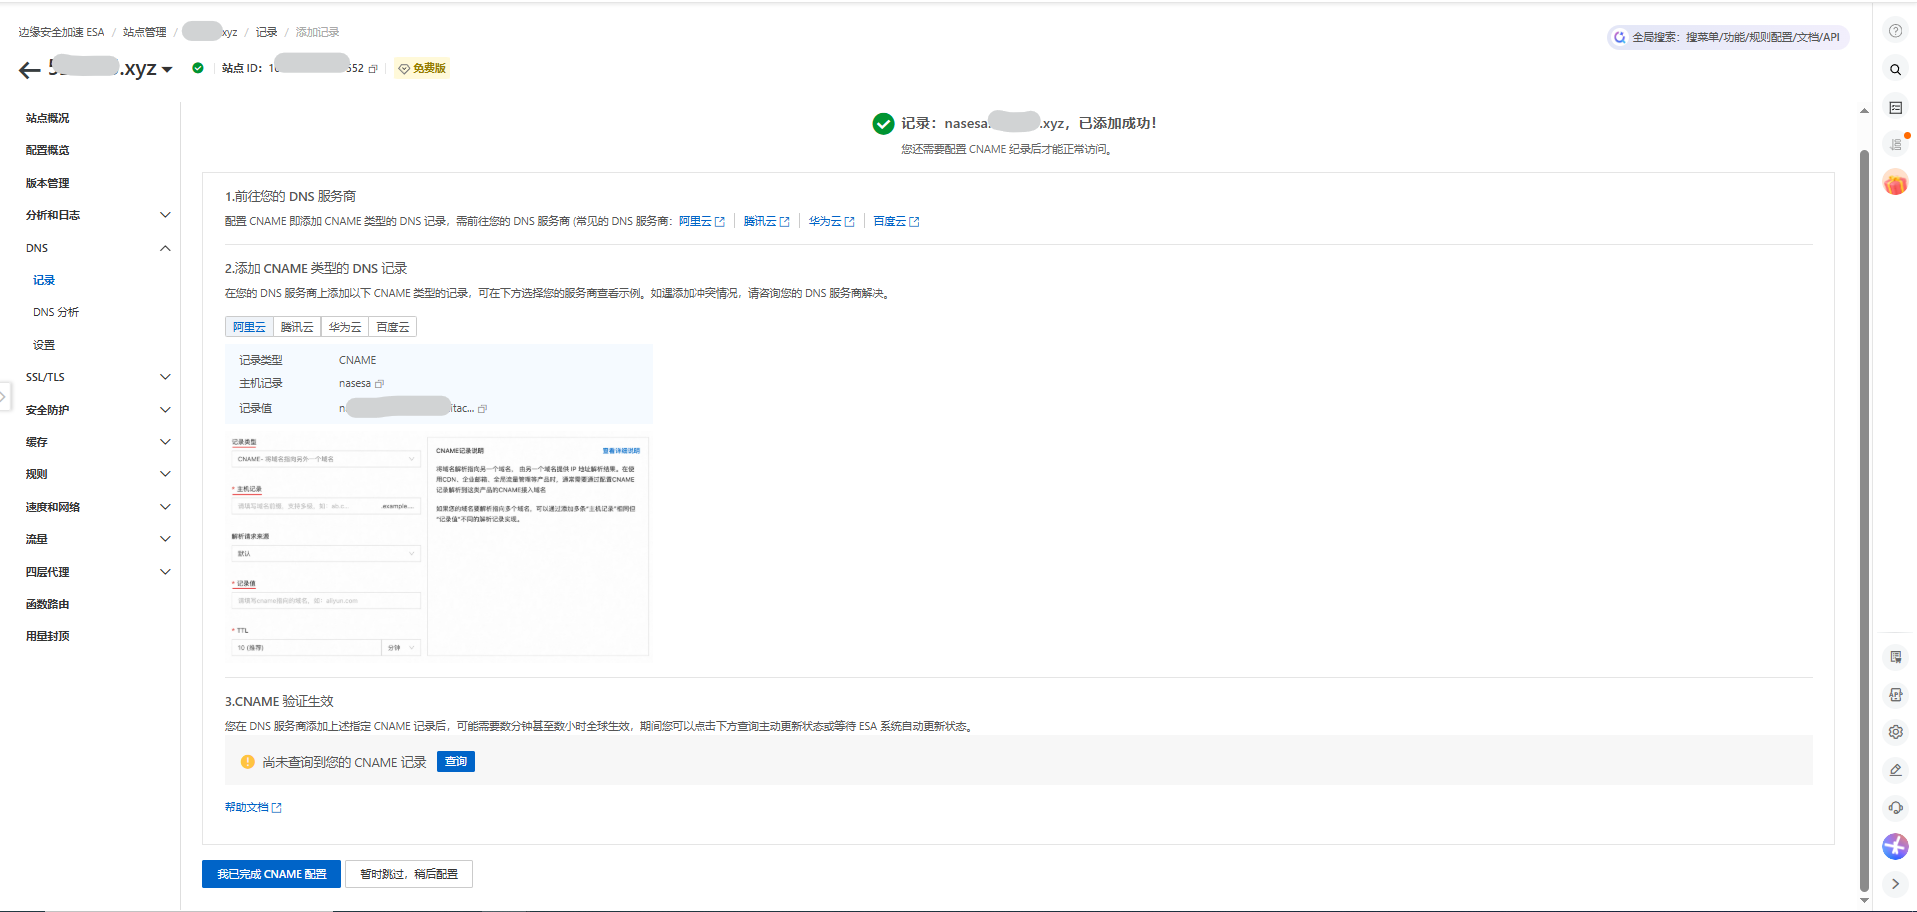Click the 免费版 plan badge
The height and width of the screenshot is (912, 1917).
point(422,69)
